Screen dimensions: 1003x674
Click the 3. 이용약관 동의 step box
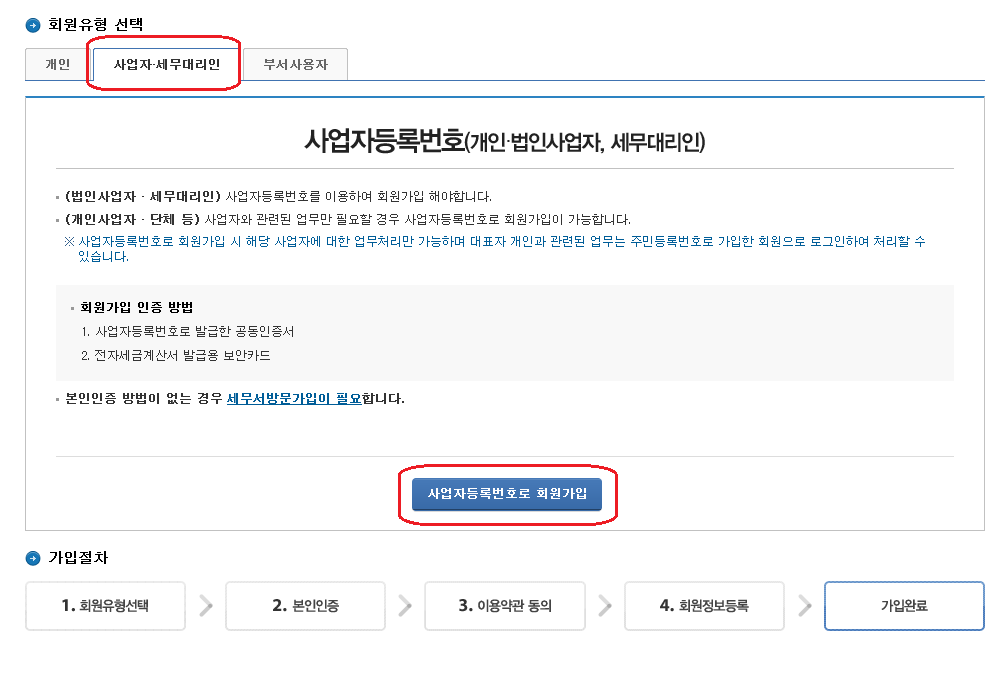click(504, 605)
